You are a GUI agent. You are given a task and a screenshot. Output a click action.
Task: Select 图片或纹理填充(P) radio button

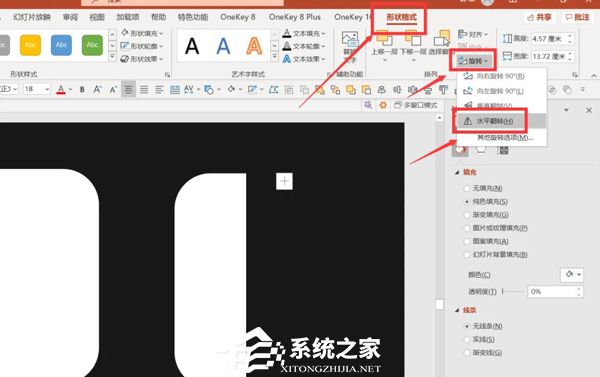coord(466,228)
